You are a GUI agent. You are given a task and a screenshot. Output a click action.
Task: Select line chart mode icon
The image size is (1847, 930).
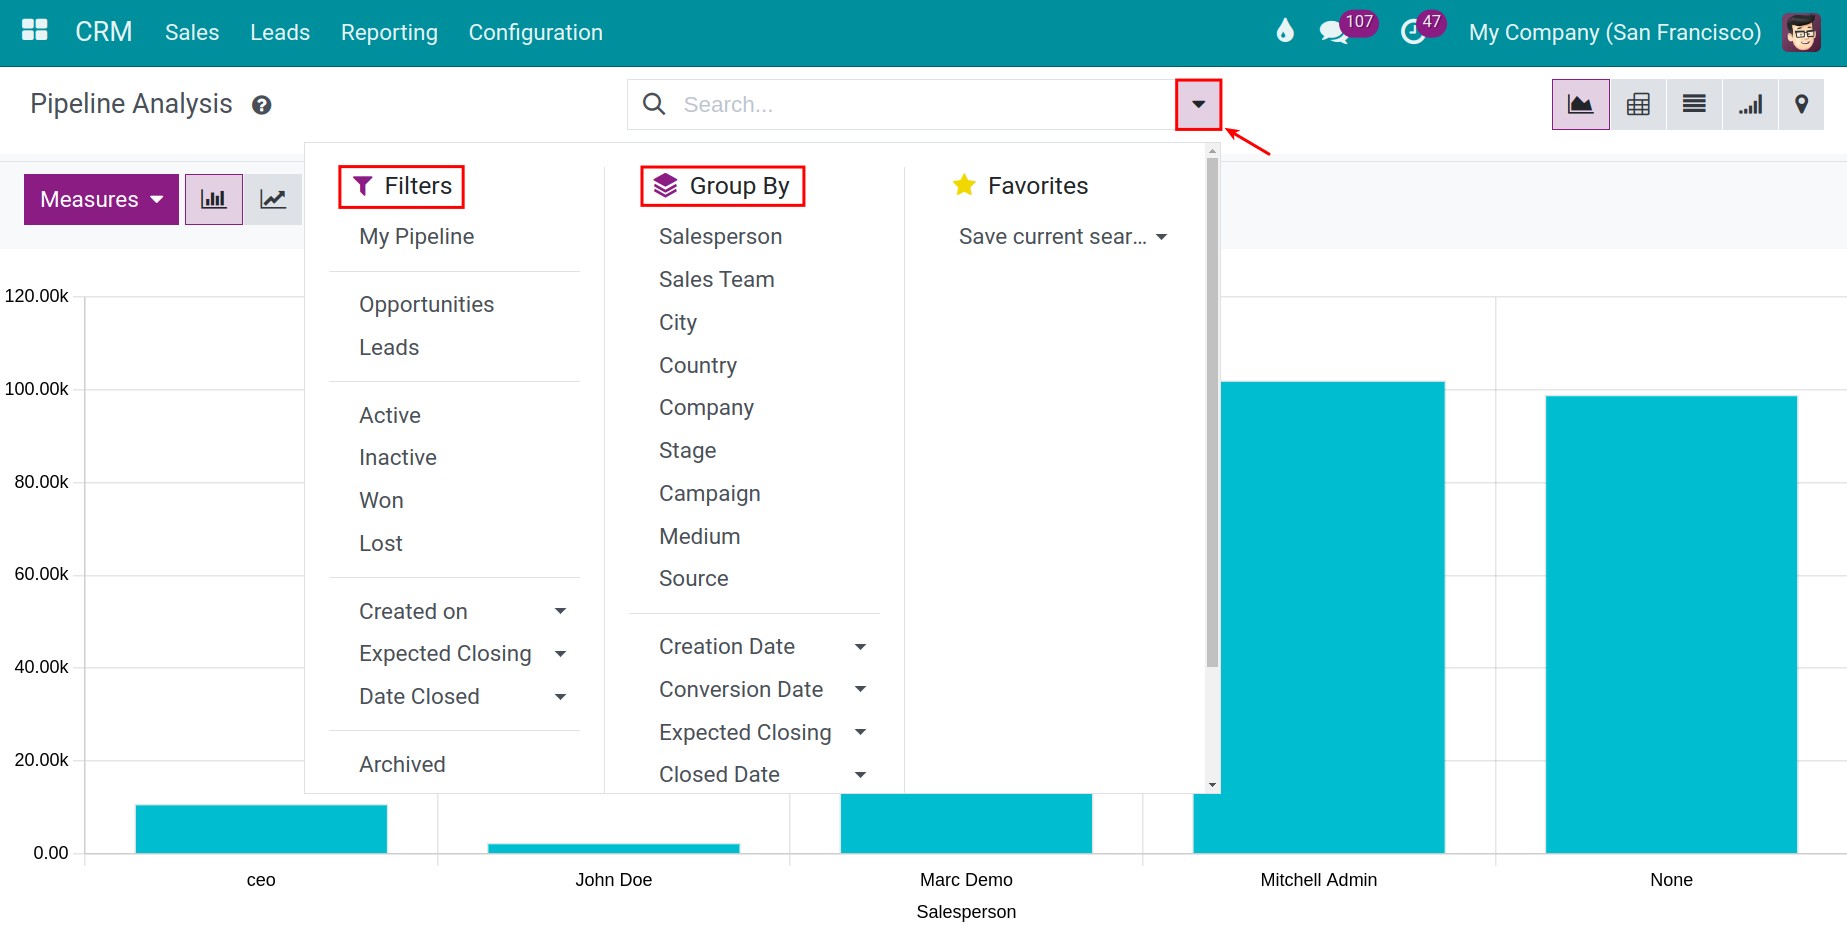[273, 199]
